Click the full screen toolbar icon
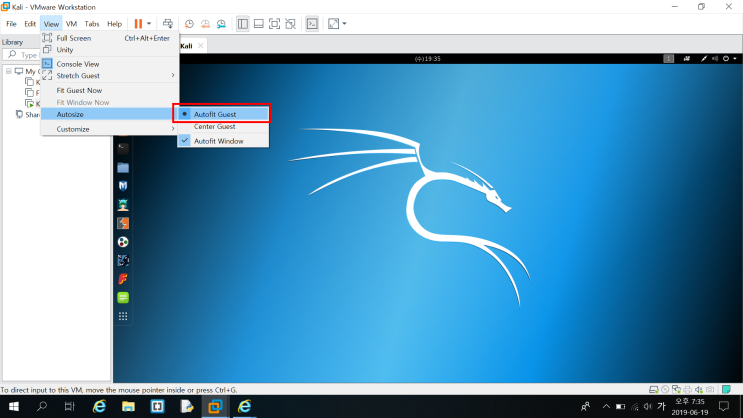 274,24
